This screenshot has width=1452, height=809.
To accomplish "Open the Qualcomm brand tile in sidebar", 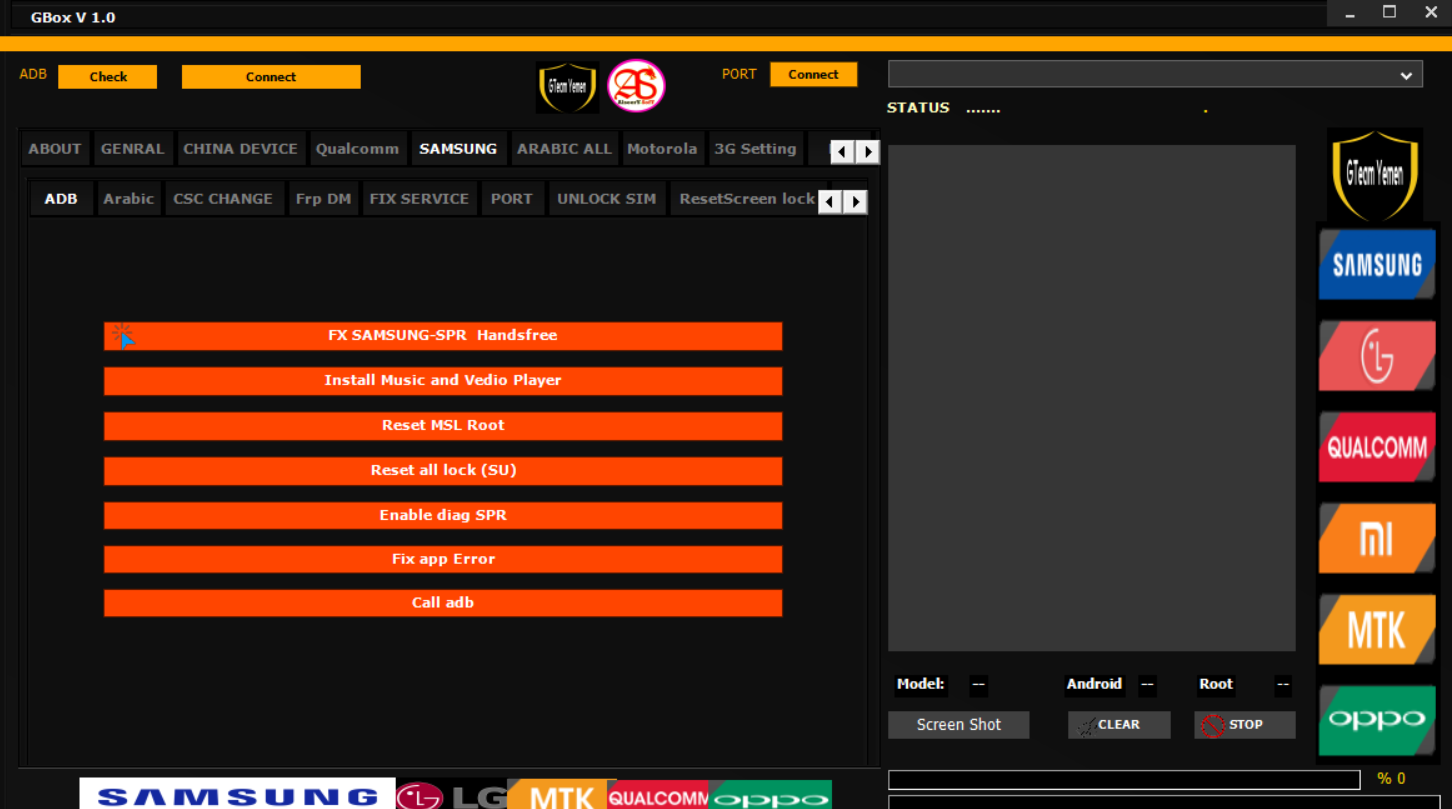I will point(1377,447).
